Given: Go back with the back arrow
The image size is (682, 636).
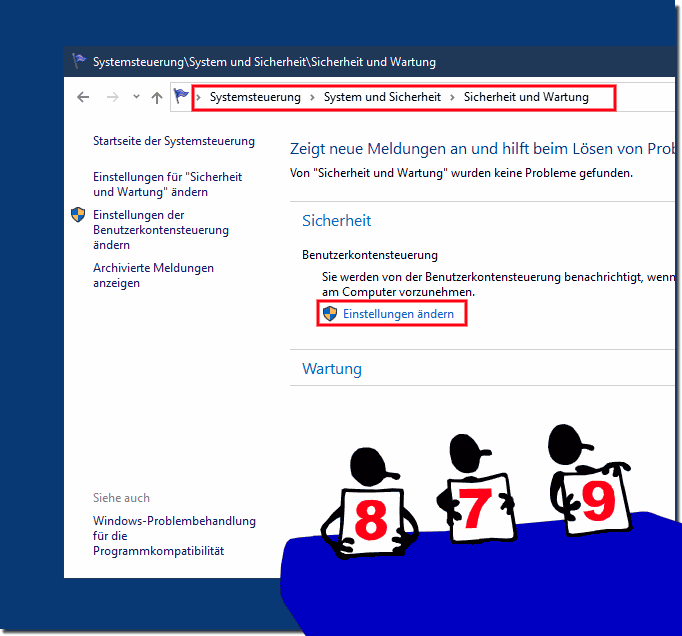Looking at the screenshot, I should (83, 97).
